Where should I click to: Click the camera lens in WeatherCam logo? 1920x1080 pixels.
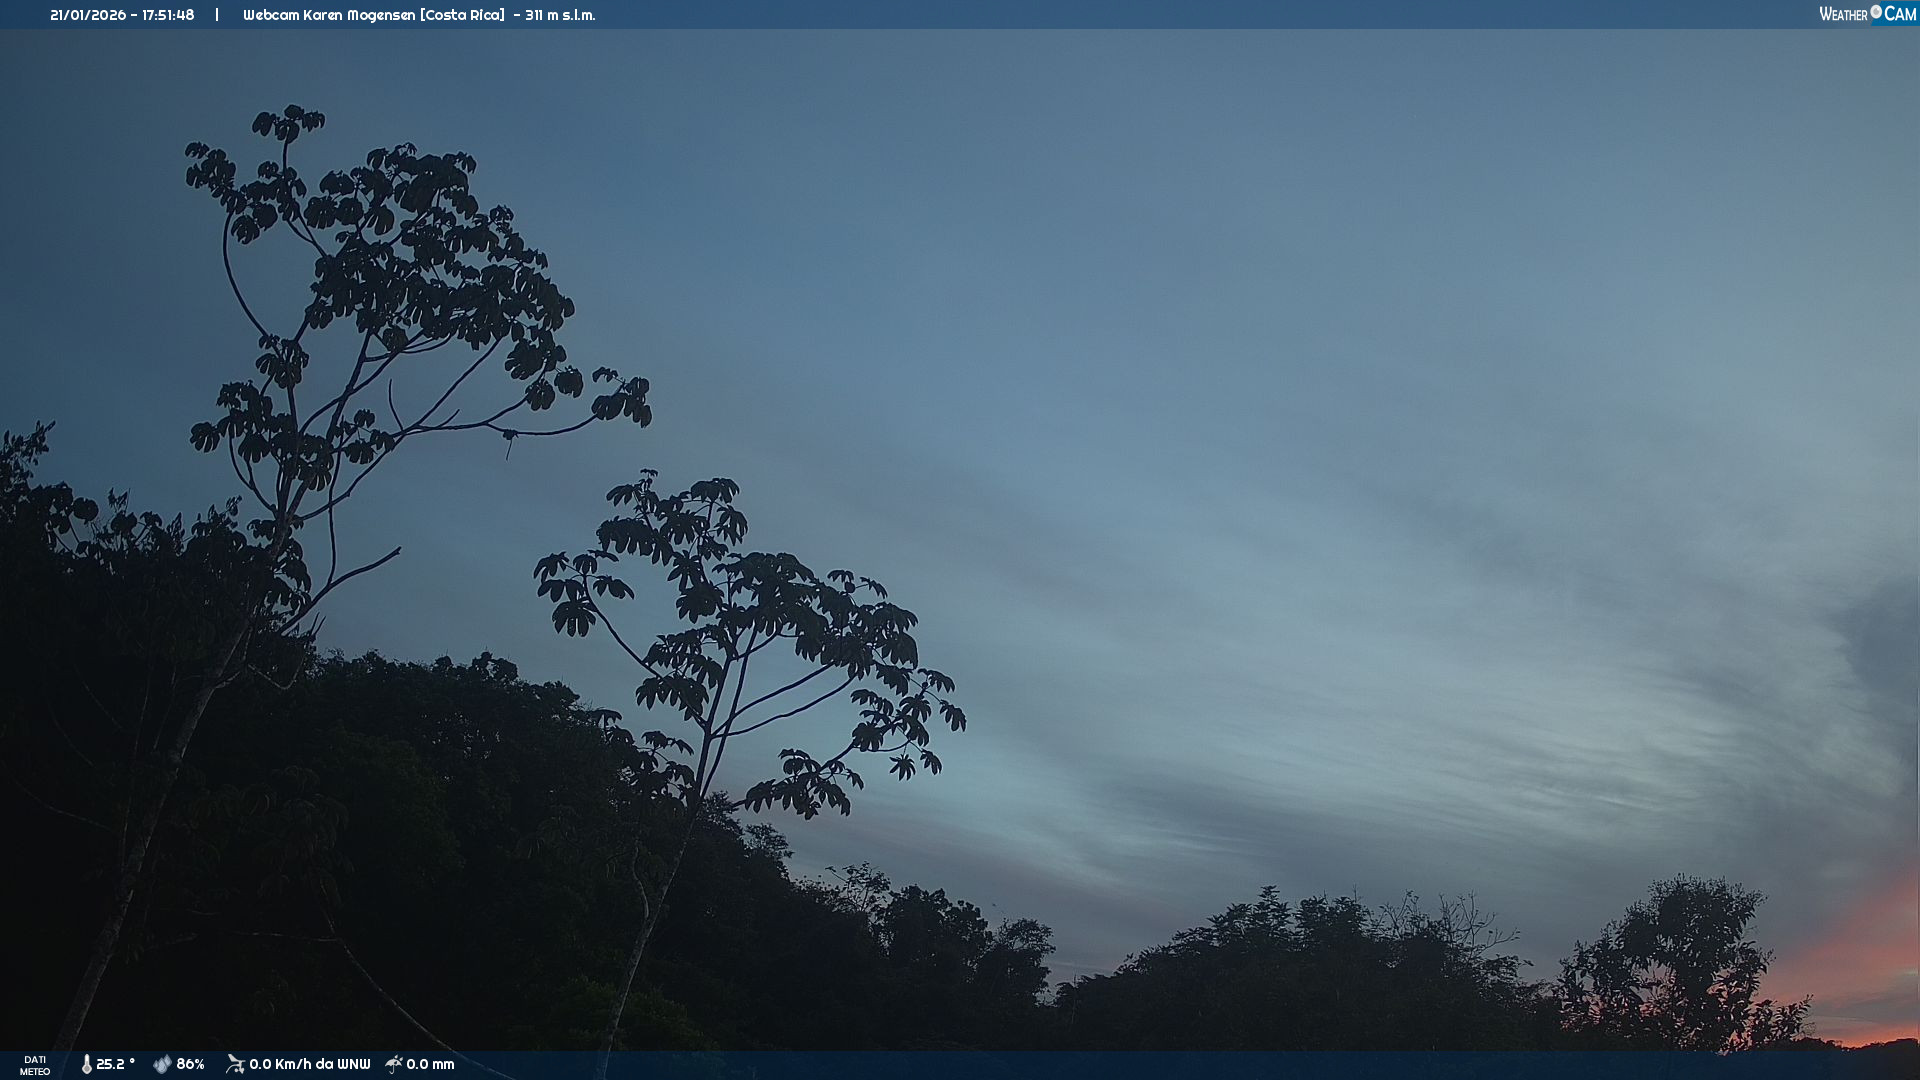1876,12
